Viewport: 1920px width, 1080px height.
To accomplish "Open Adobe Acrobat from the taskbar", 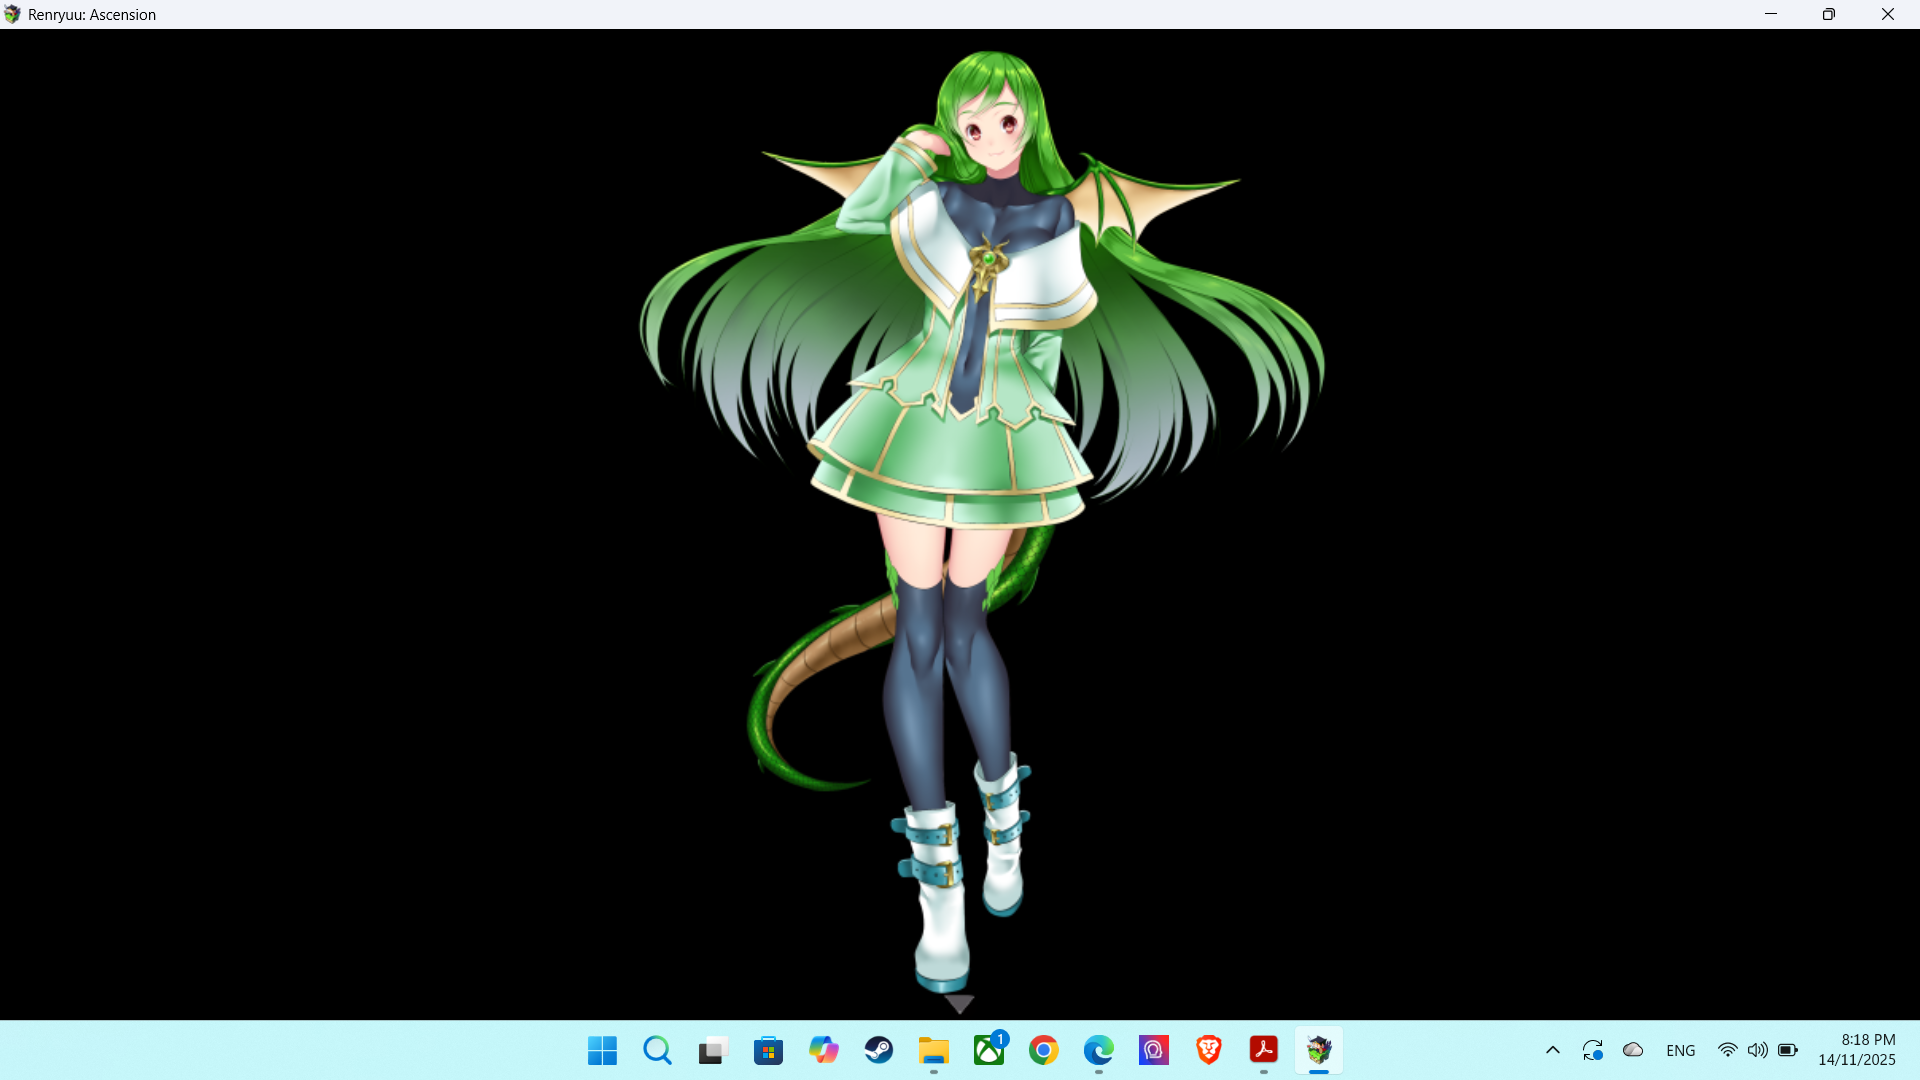I will 1264,1050.
